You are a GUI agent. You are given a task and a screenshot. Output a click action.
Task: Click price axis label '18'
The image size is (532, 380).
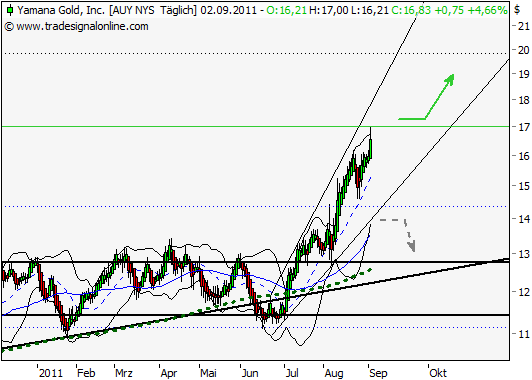pos(524,100)
